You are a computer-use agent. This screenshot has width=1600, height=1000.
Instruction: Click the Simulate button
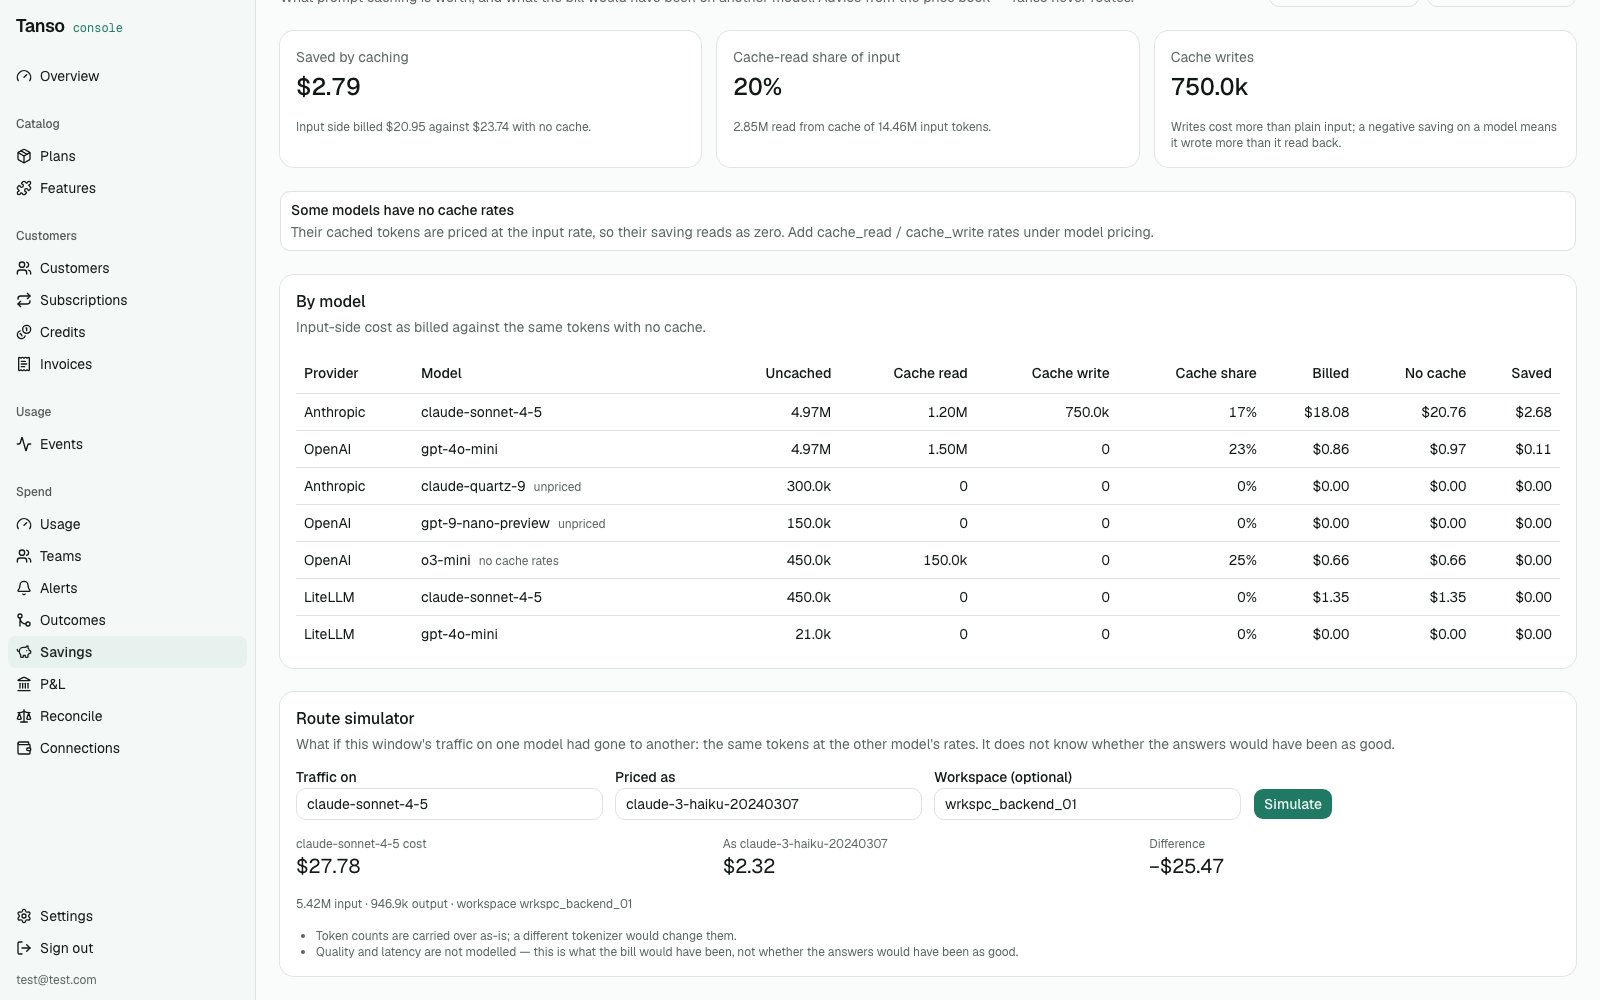coord(1292,804)
